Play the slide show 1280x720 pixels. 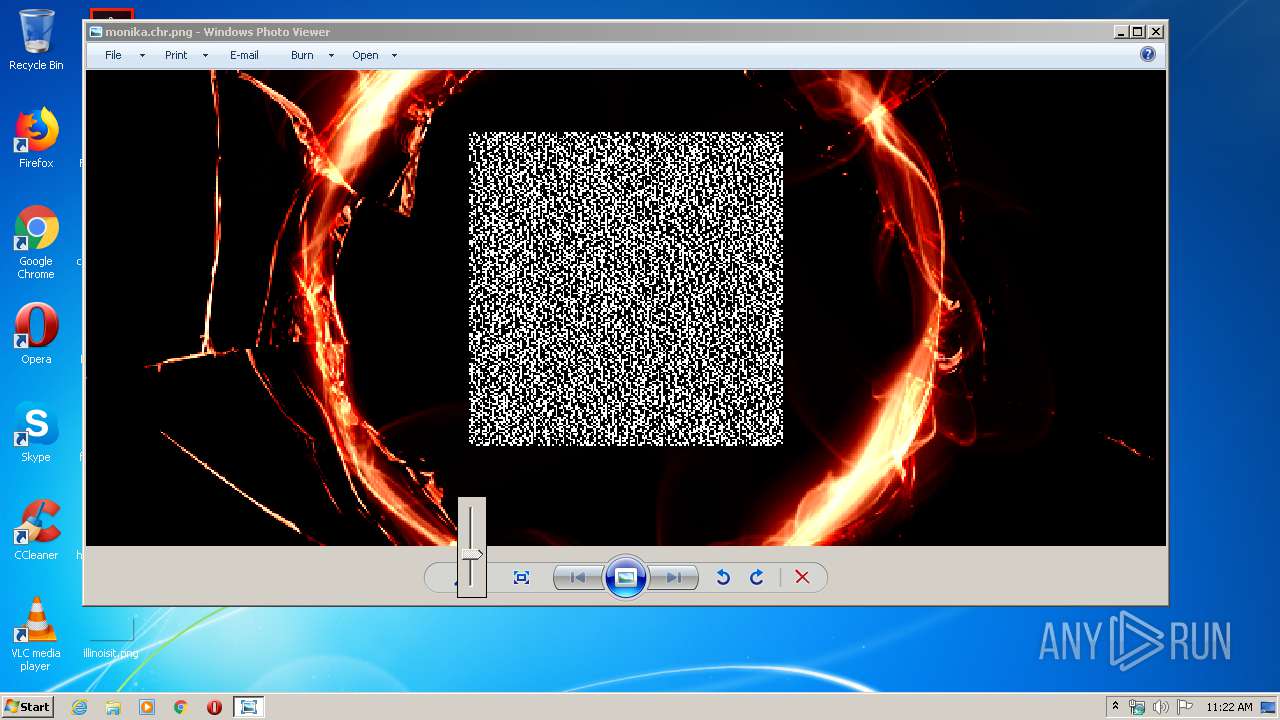point(626,577)
